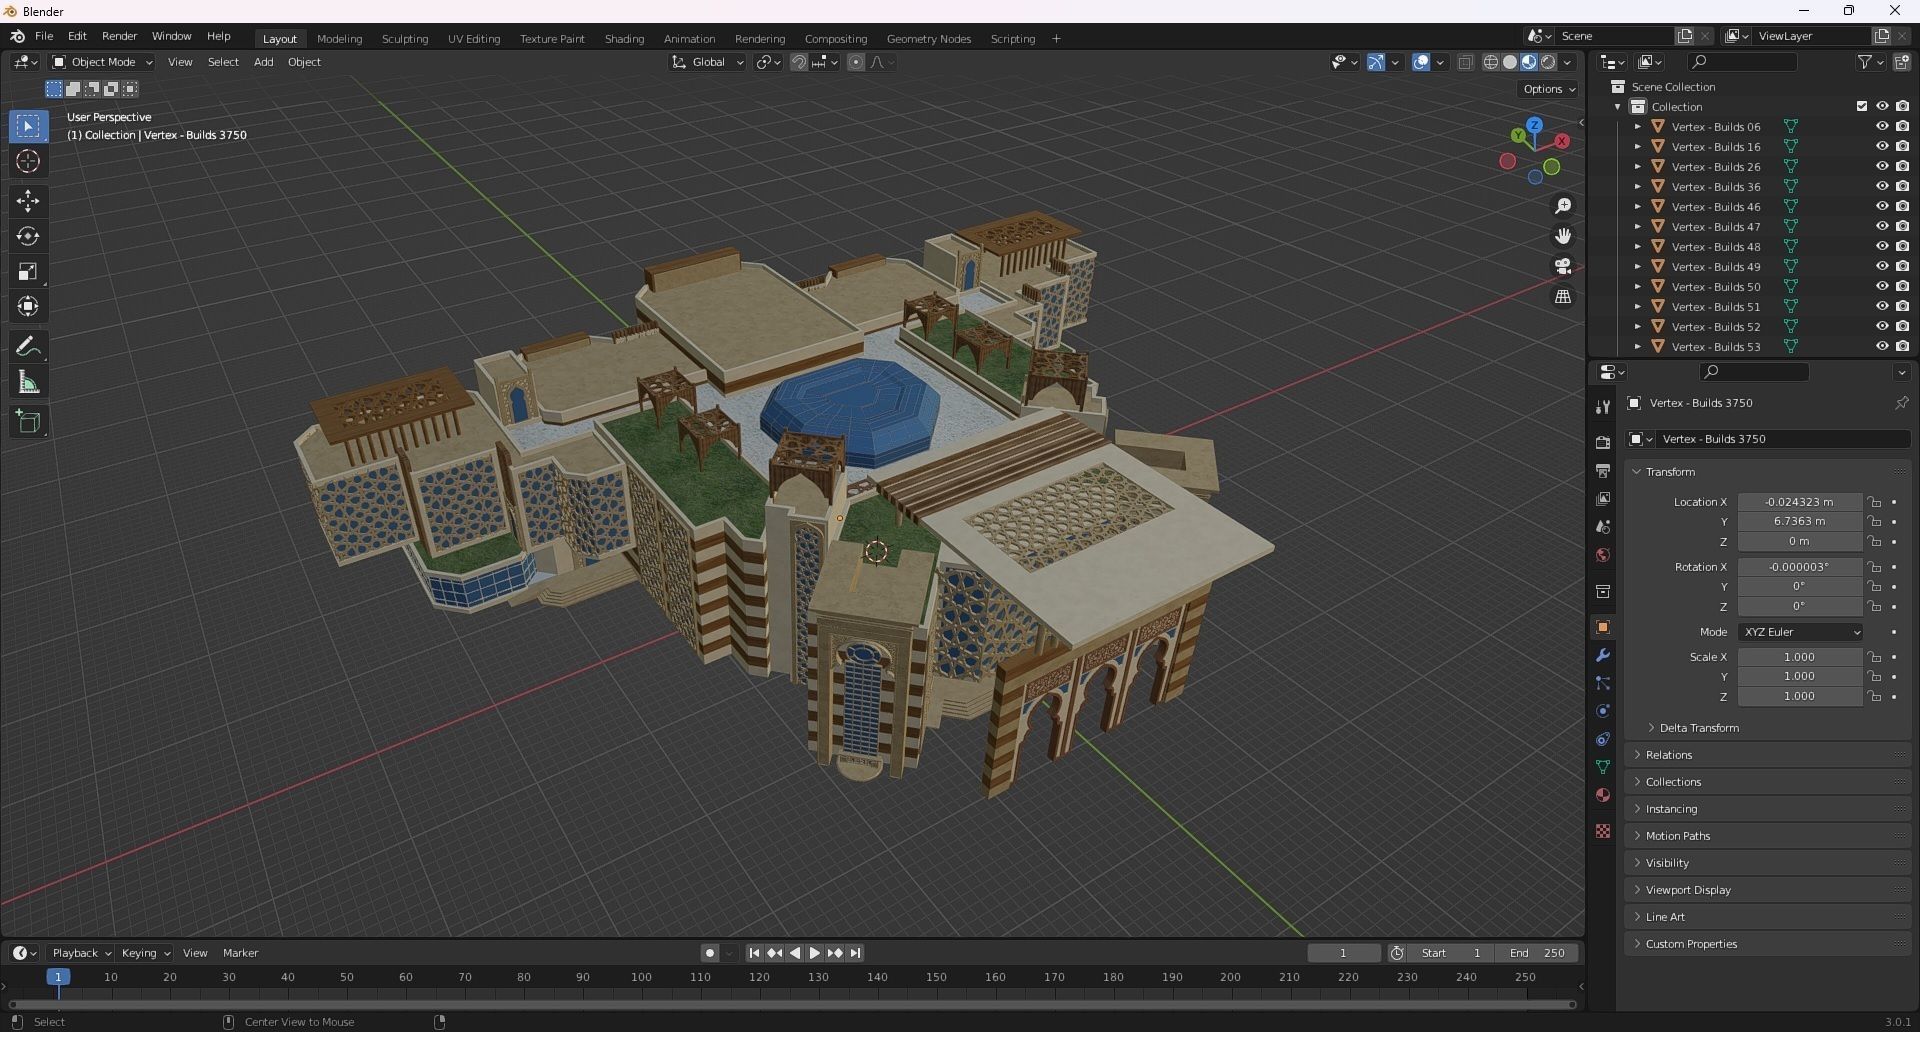Toggle auto keying record button

pyautogui.click(x=710, y=953)
